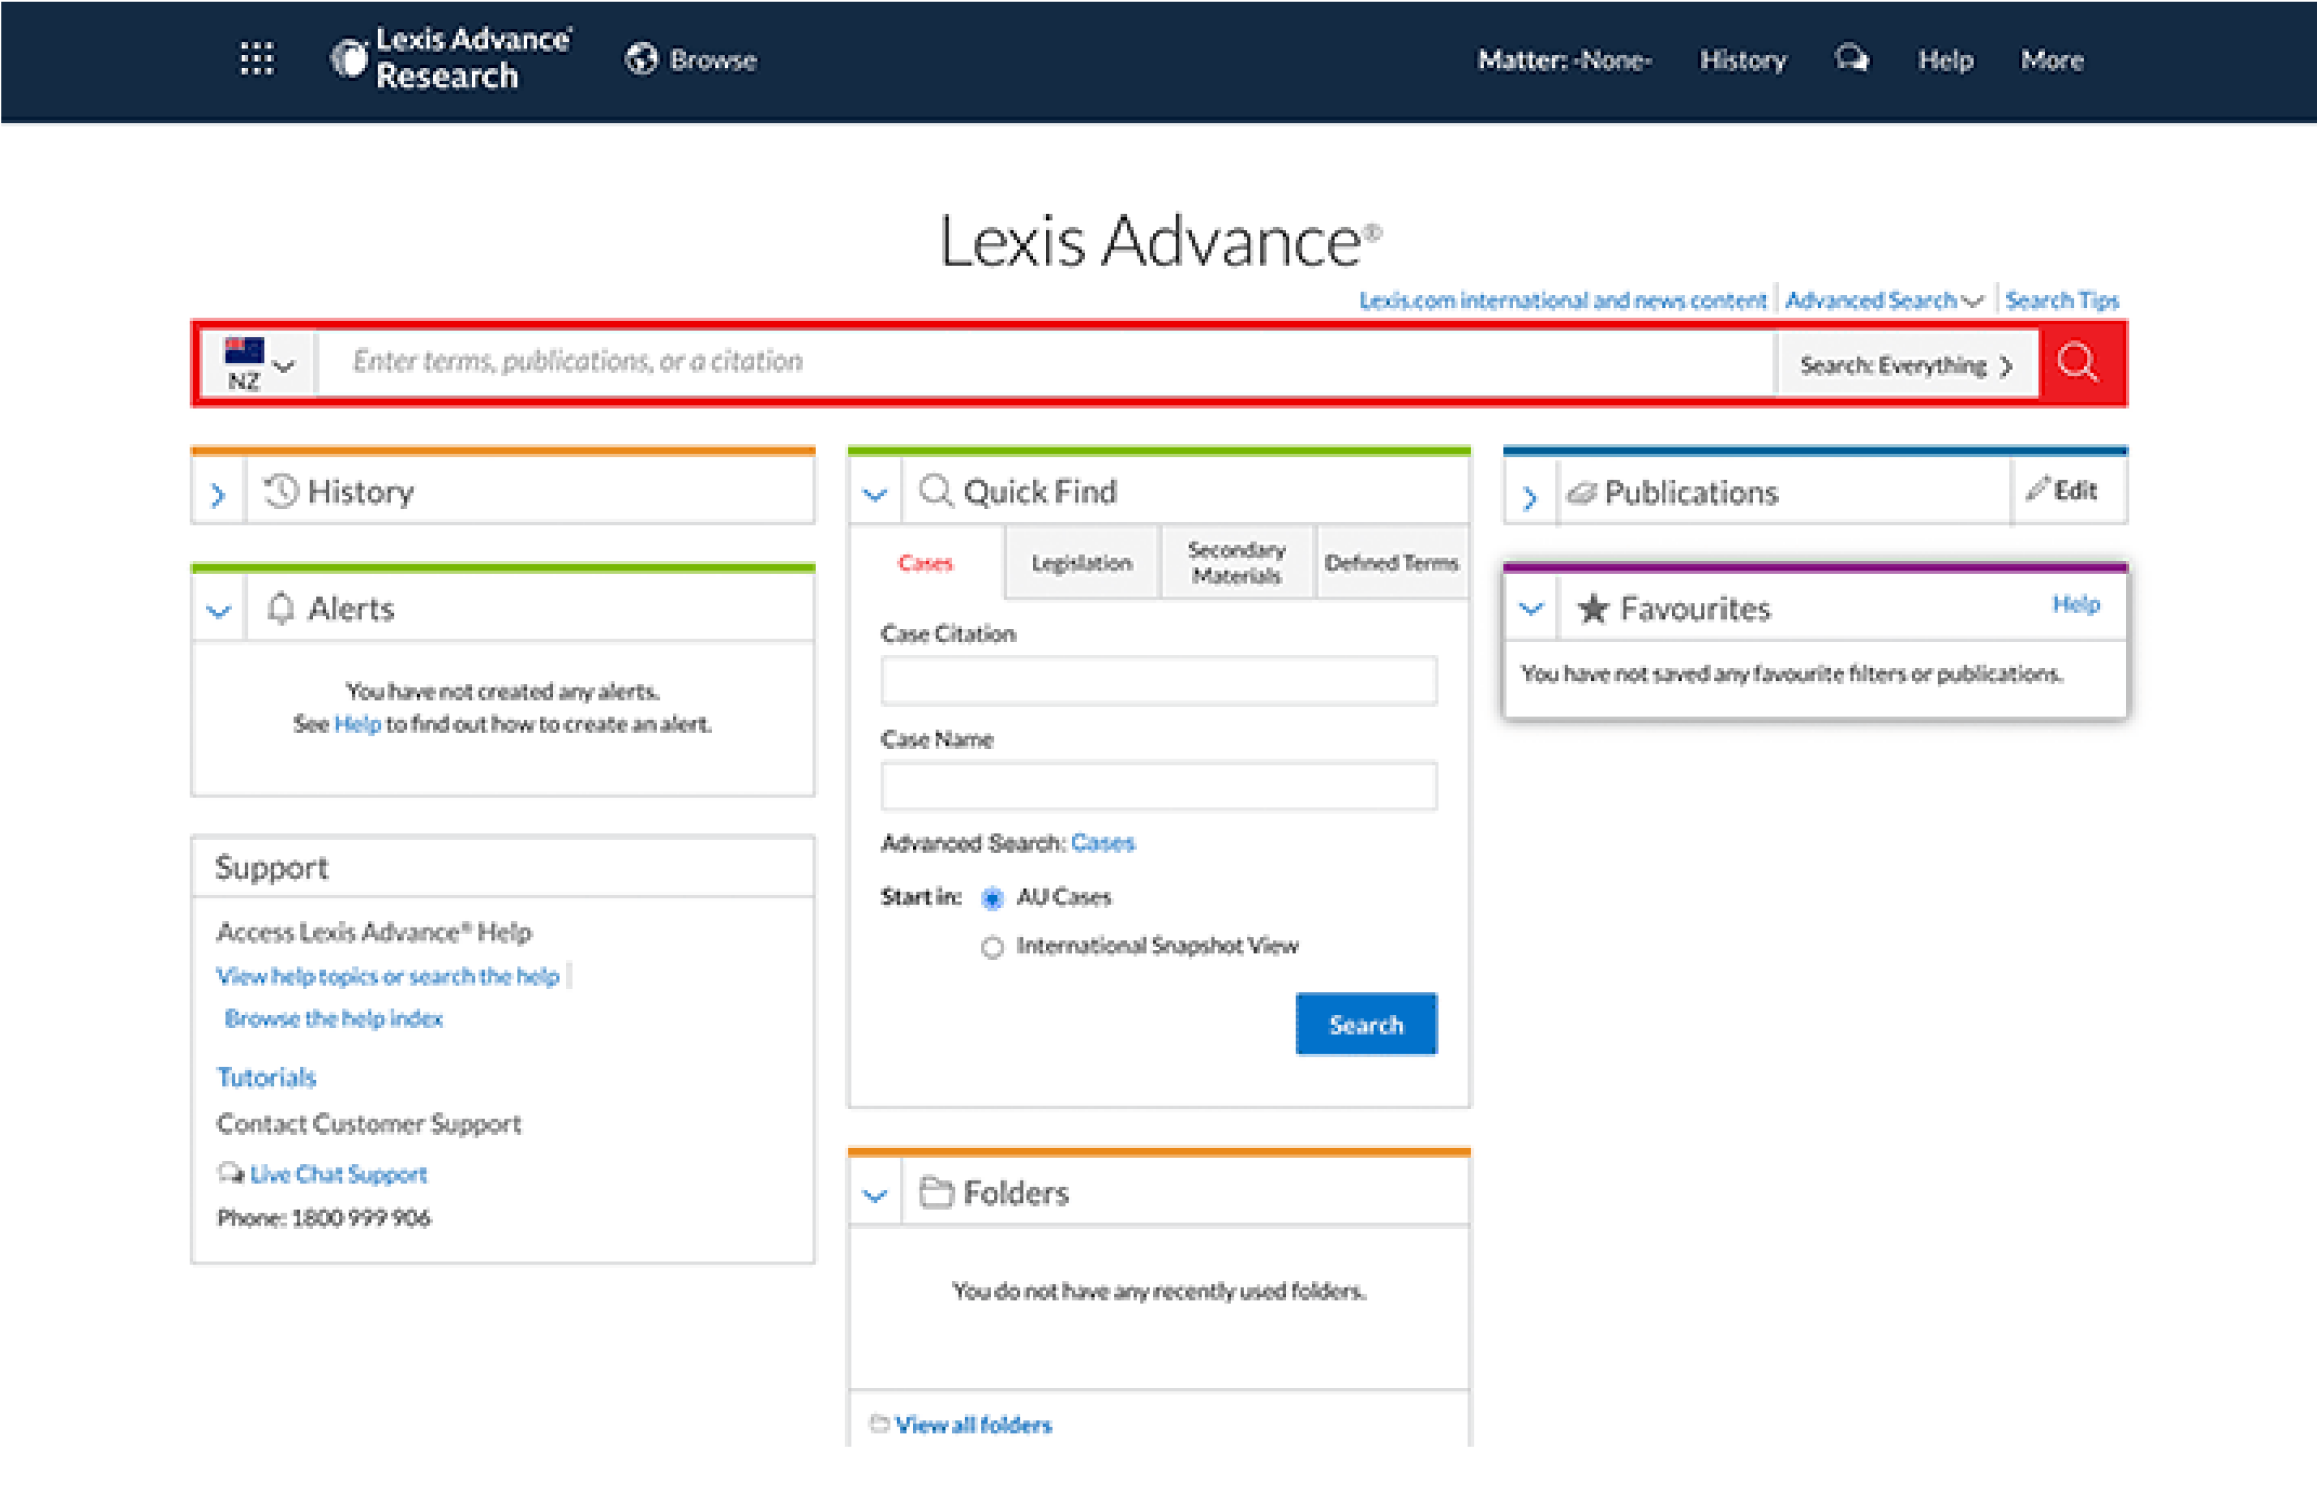Open the View all folders link
Screen dimensions: 2317x1501
coord(973,1425)
